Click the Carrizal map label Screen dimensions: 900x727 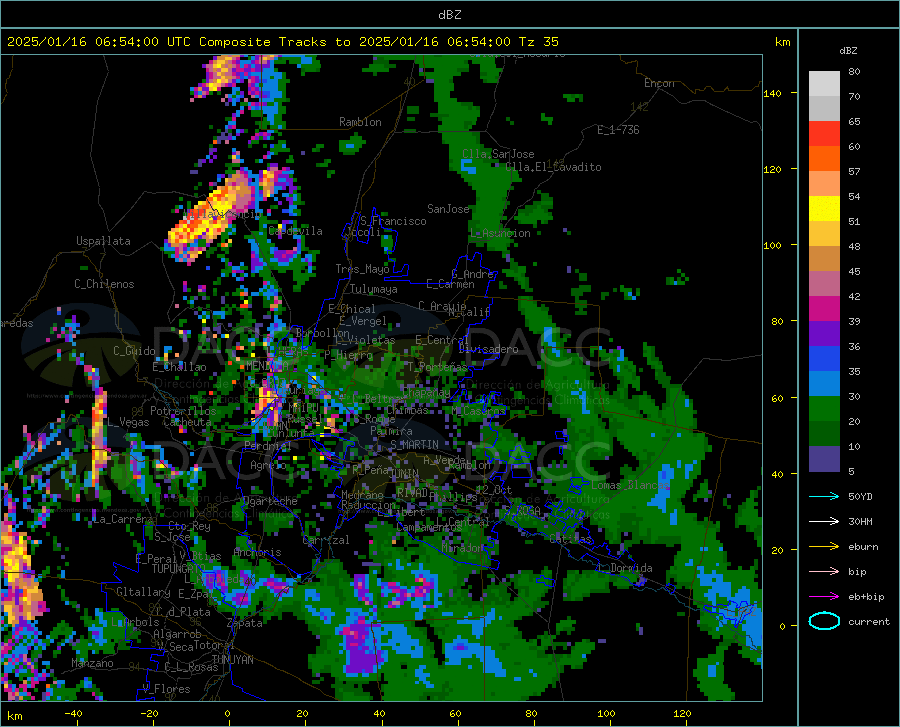[x=325, y=540]
